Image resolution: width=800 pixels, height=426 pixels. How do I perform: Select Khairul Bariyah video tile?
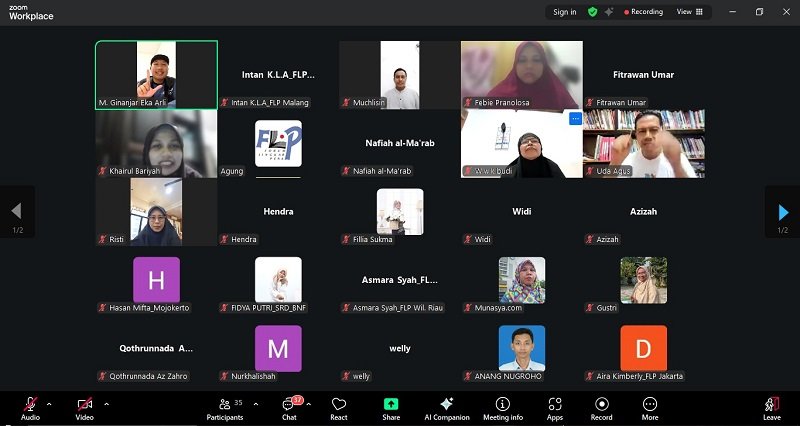tap(156, 143)
